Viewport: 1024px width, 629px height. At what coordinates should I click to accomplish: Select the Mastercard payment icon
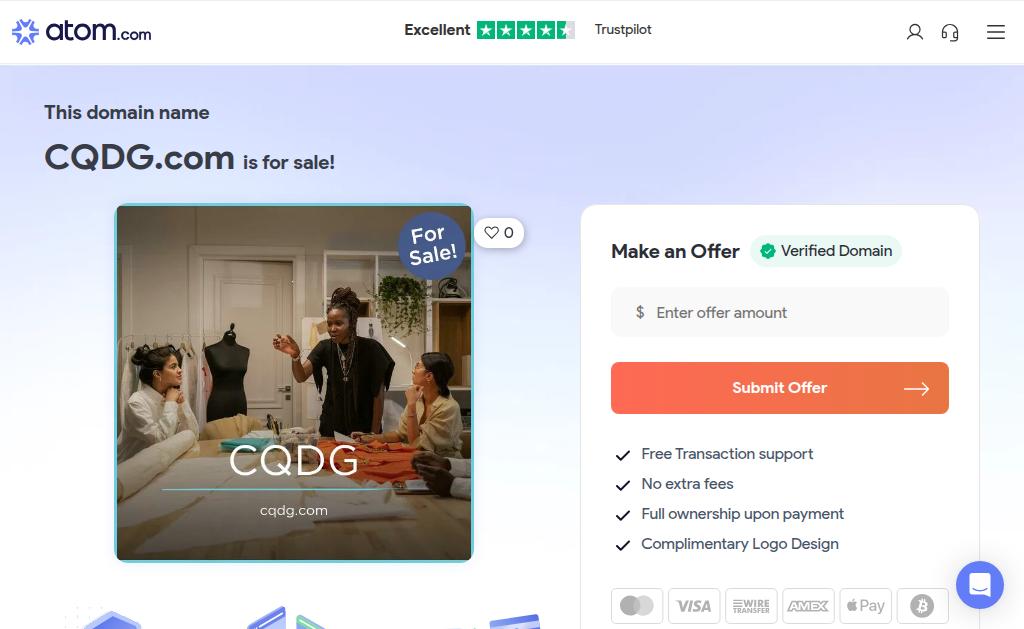(x=637, y=606)
